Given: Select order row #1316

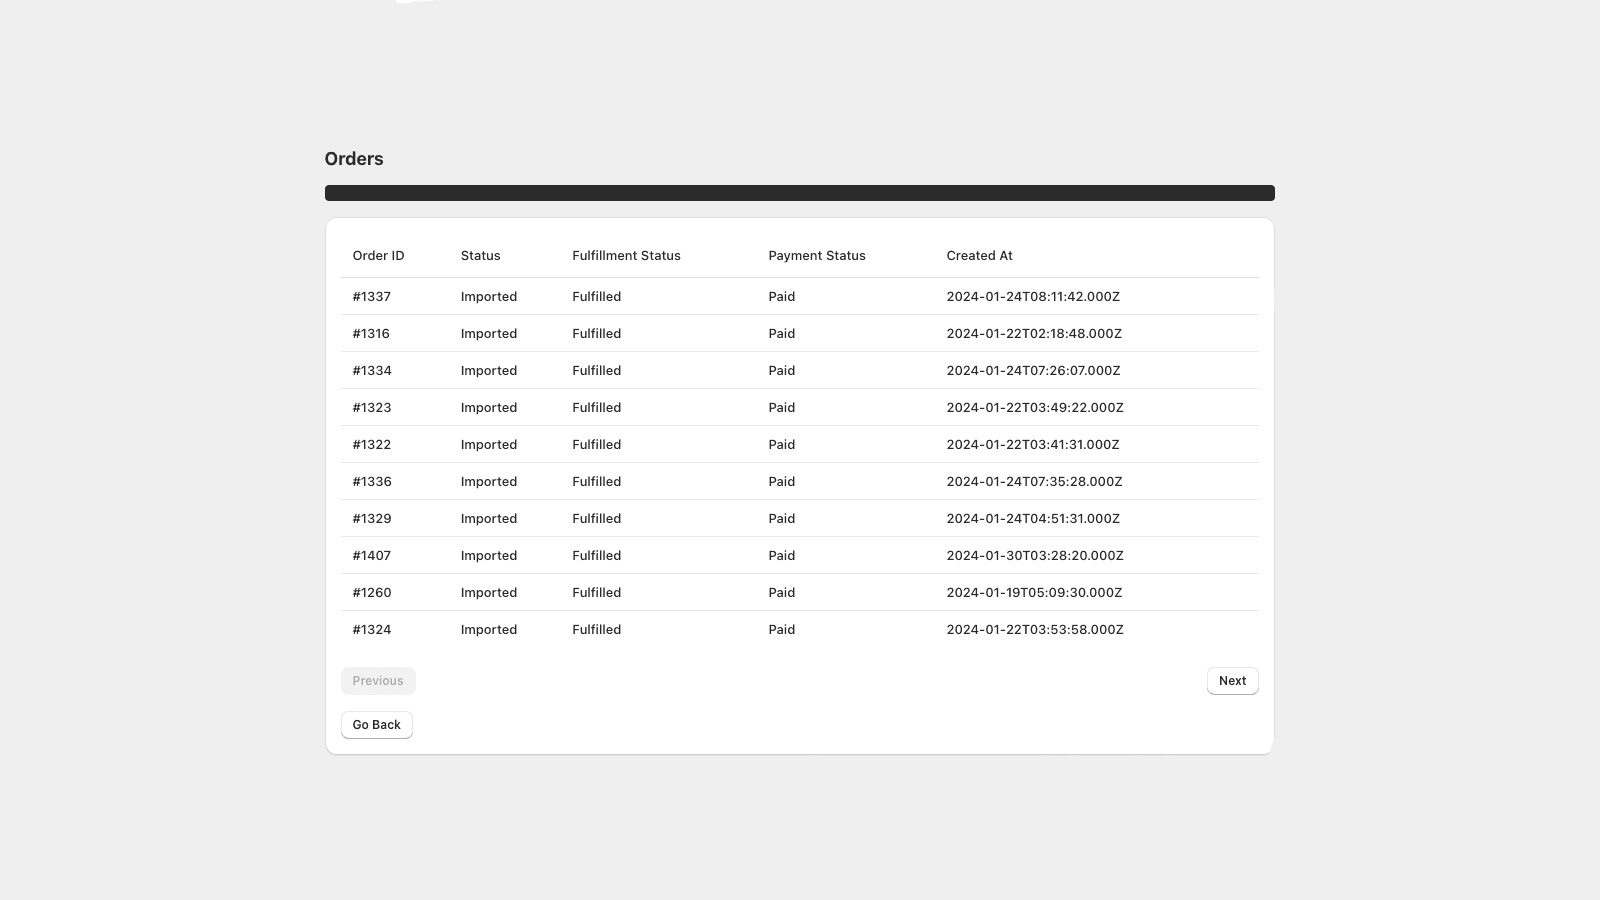Looking at the screenshot, I should (x=371, y=333).
